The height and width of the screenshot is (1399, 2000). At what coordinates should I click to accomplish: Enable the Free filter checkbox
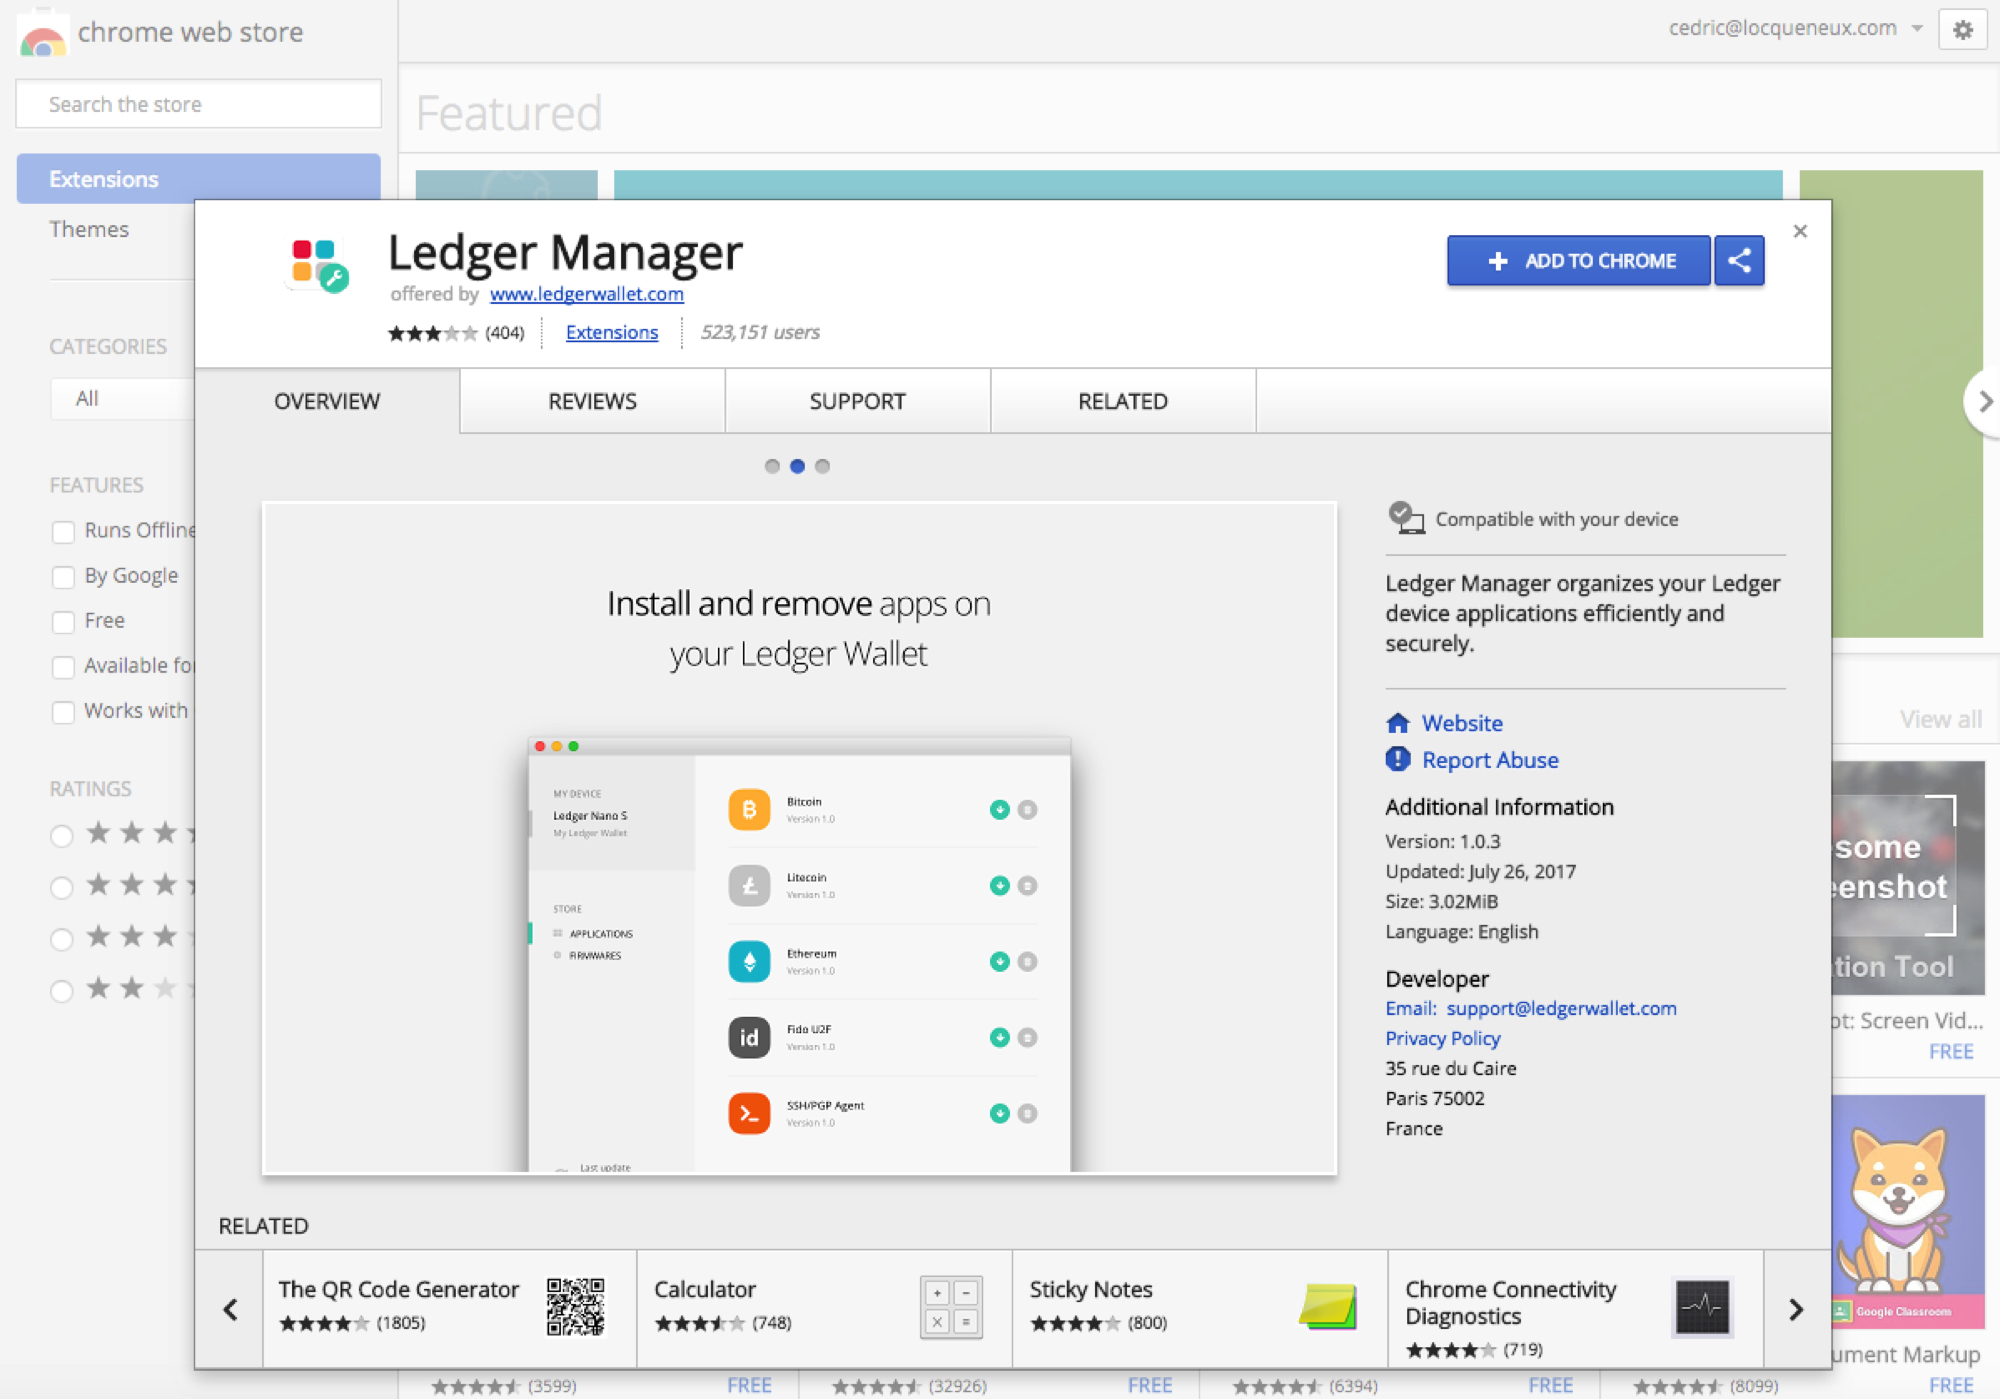coord(63,621)
